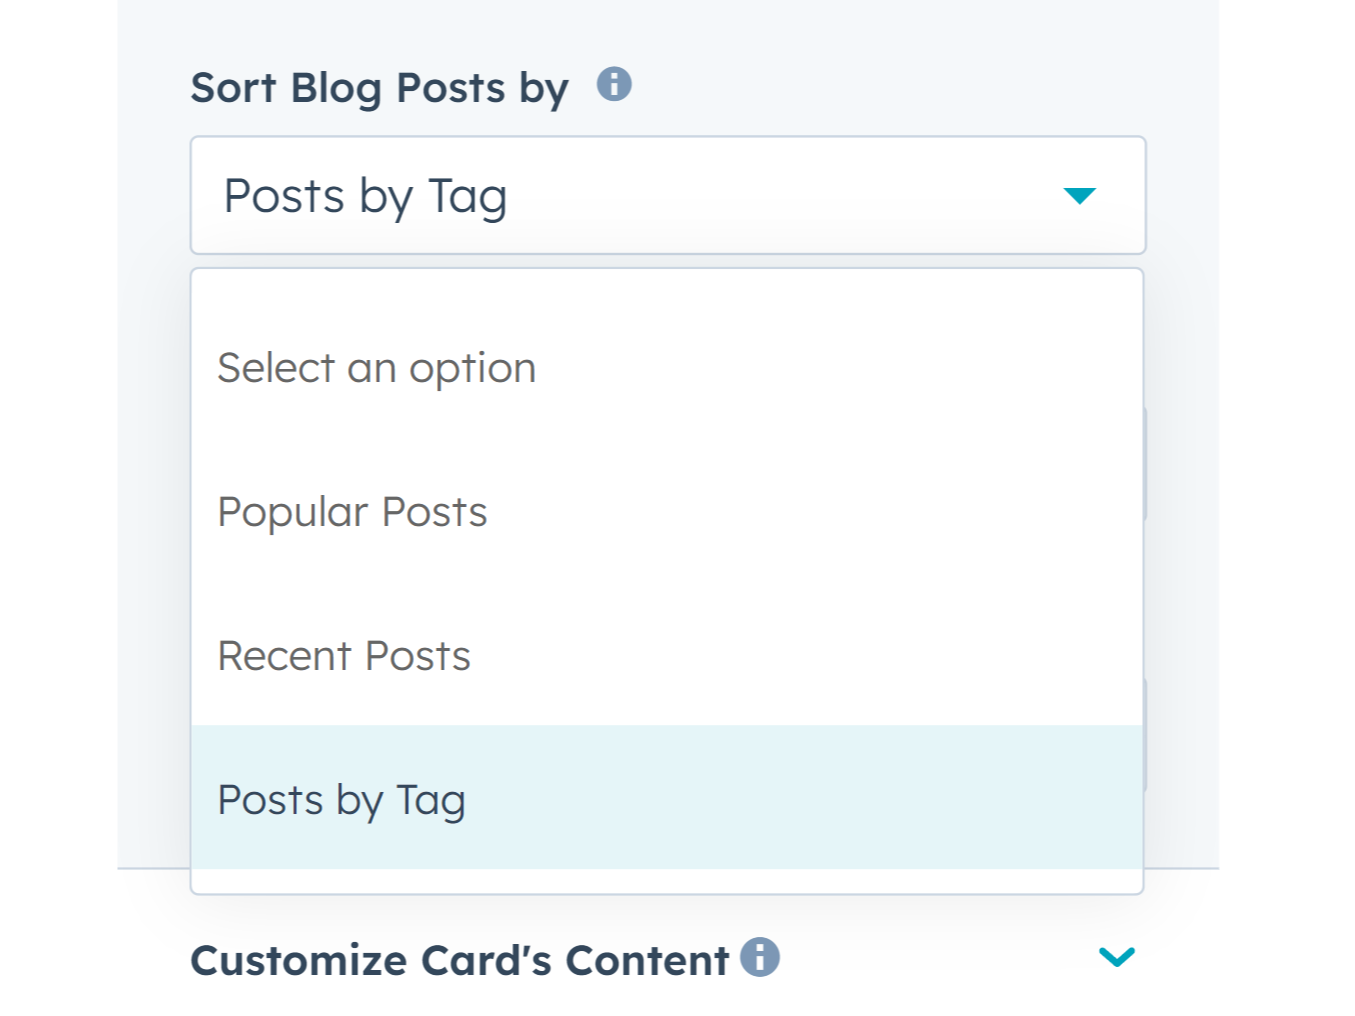The width and height of the screenshot is (1355, 1016).
Task: Click the Customize Card's Content heading
Action: tap(459, 960)
